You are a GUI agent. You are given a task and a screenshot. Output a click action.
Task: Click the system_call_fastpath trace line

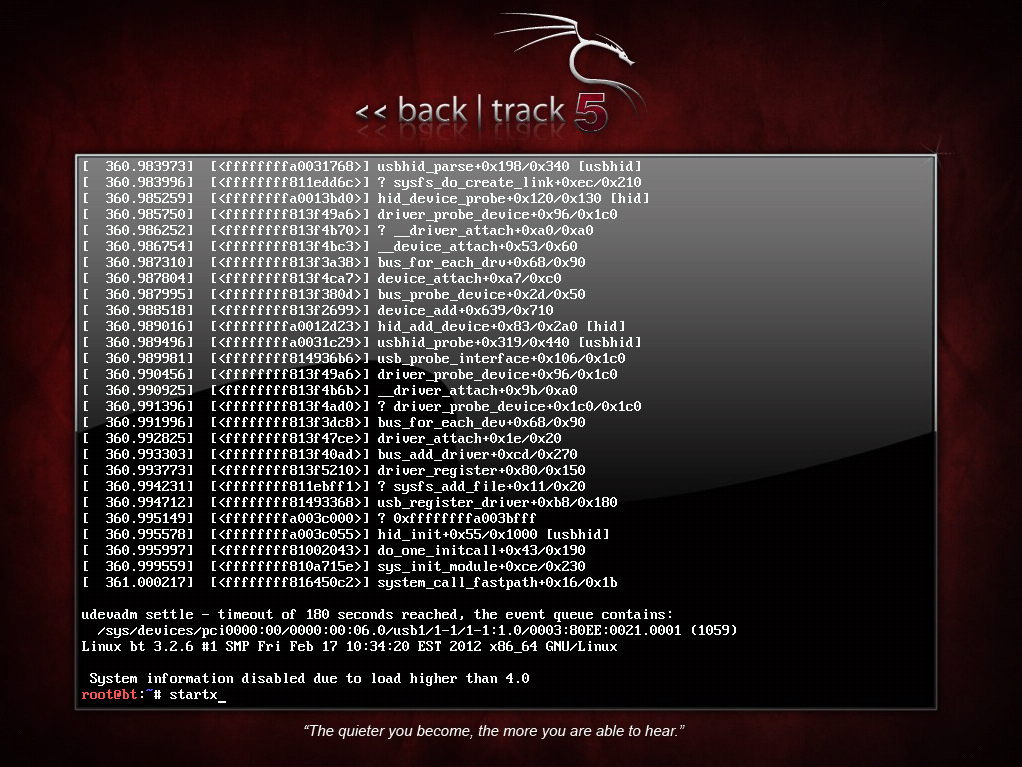coord(349,583)
